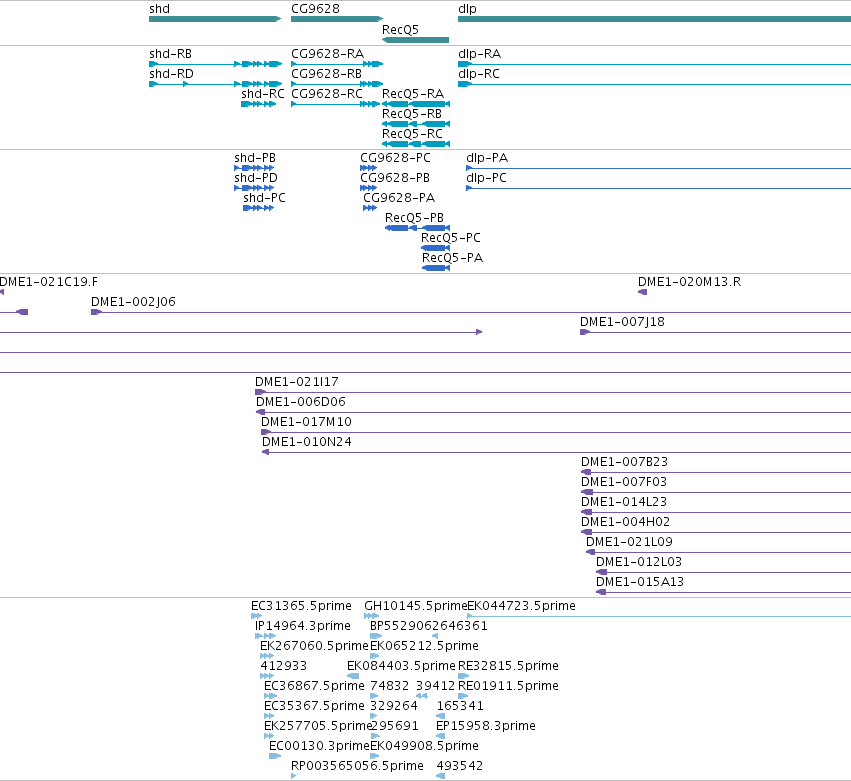This screenshot has height=781, width=851.
Task: Click the EC35367.5prime EST label
Action: click(x=314, y=707)
